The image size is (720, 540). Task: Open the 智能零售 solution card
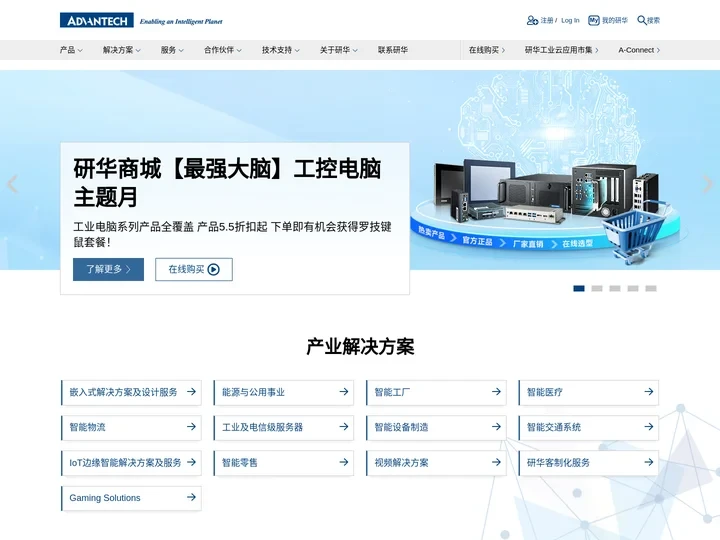[x=284, y=463]
